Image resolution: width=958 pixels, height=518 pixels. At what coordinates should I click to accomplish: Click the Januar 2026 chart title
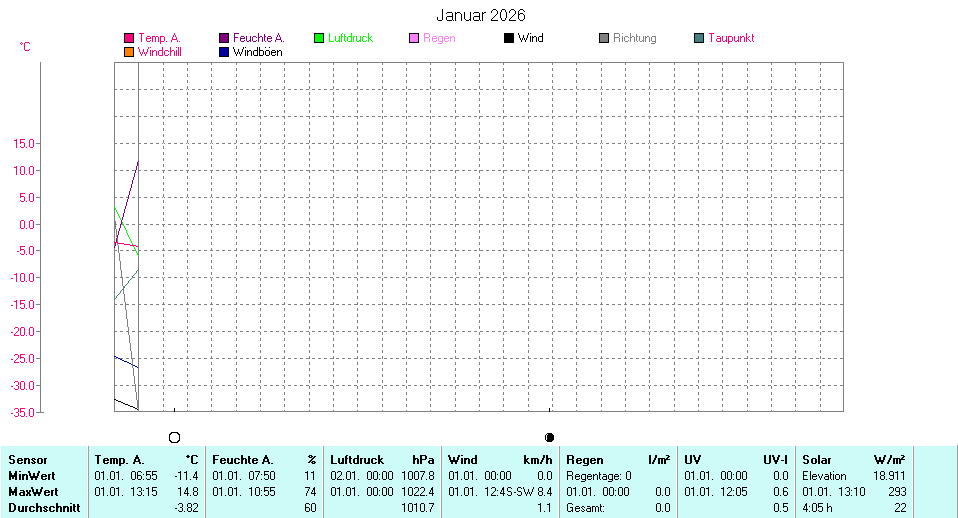[480, 16]
